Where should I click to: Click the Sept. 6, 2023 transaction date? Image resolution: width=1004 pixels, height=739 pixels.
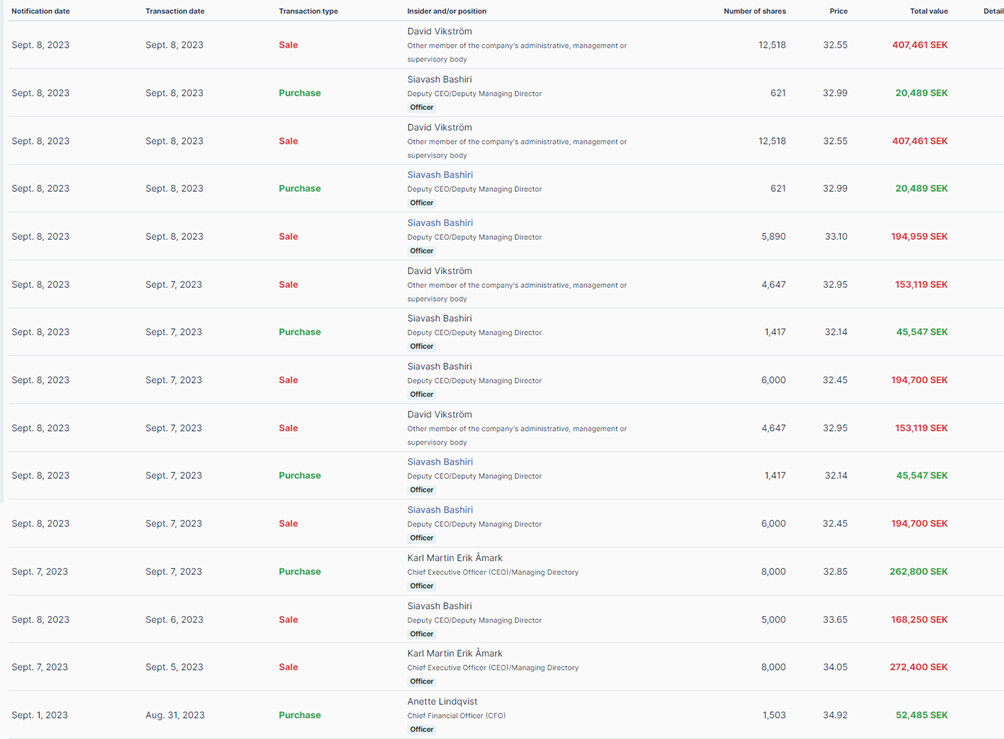174,620
